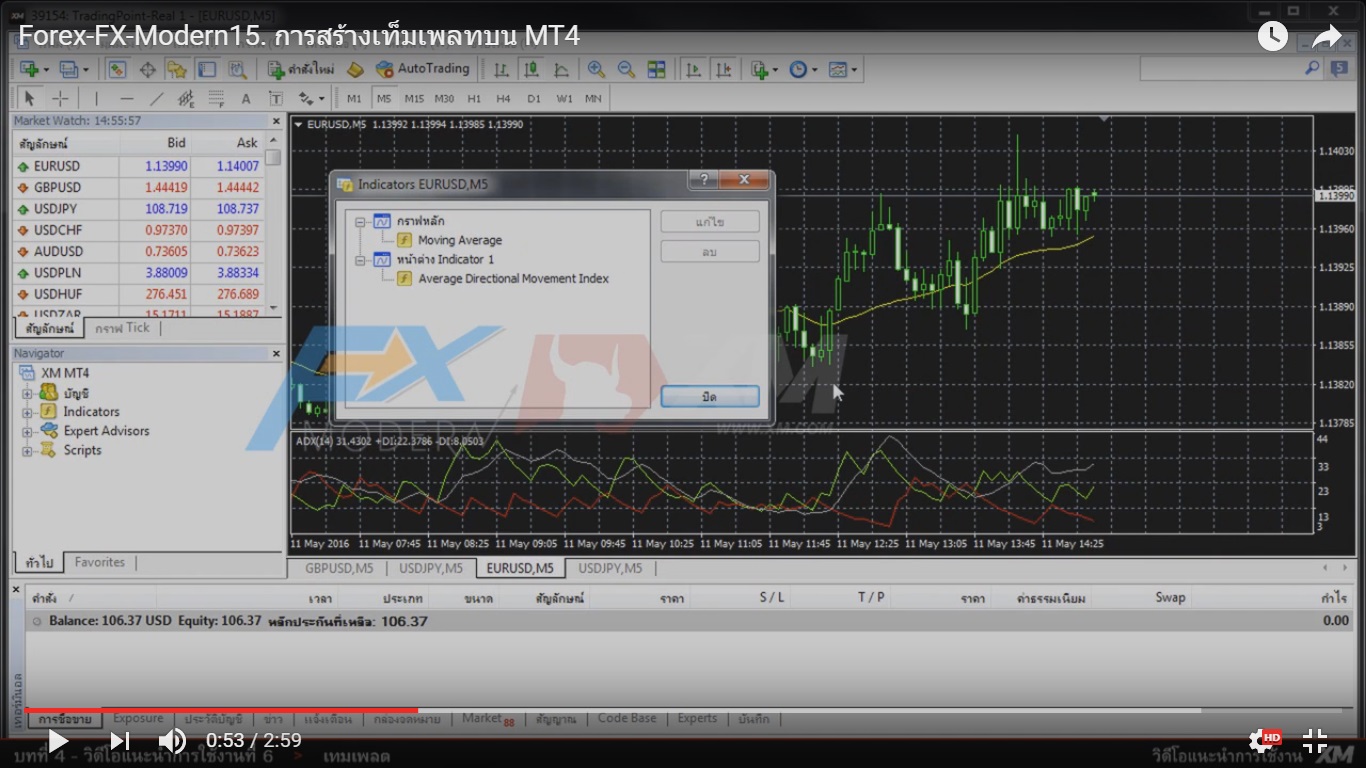Image resolution: width=1366 pixels, height=768 pixels.
Task: Select the Cursor arrow tool
Action: [x=29, y=98]
